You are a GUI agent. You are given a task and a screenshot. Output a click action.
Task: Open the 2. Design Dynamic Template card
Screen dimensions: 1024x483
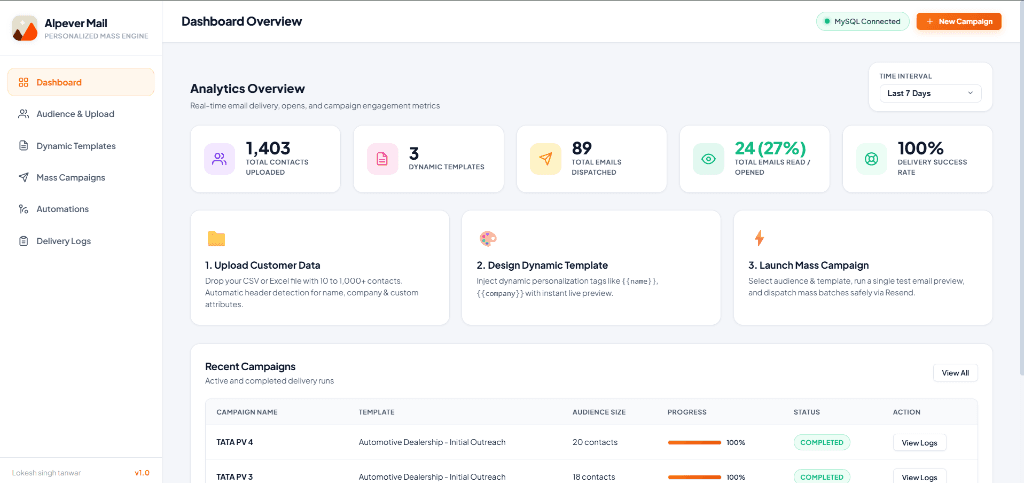[591, 268]
